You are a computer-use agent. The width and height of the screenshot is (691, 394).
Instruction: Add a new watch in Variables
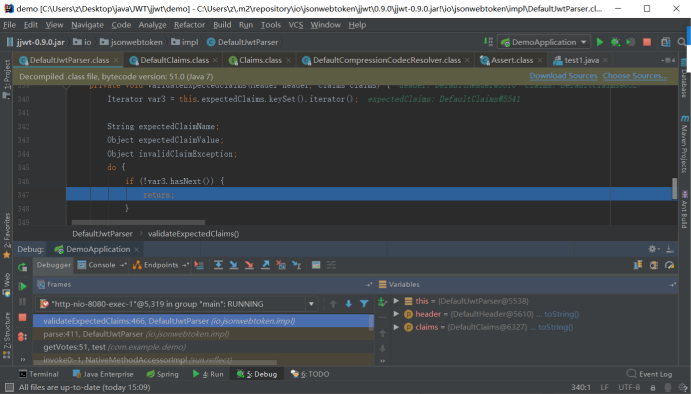(382, 302)
